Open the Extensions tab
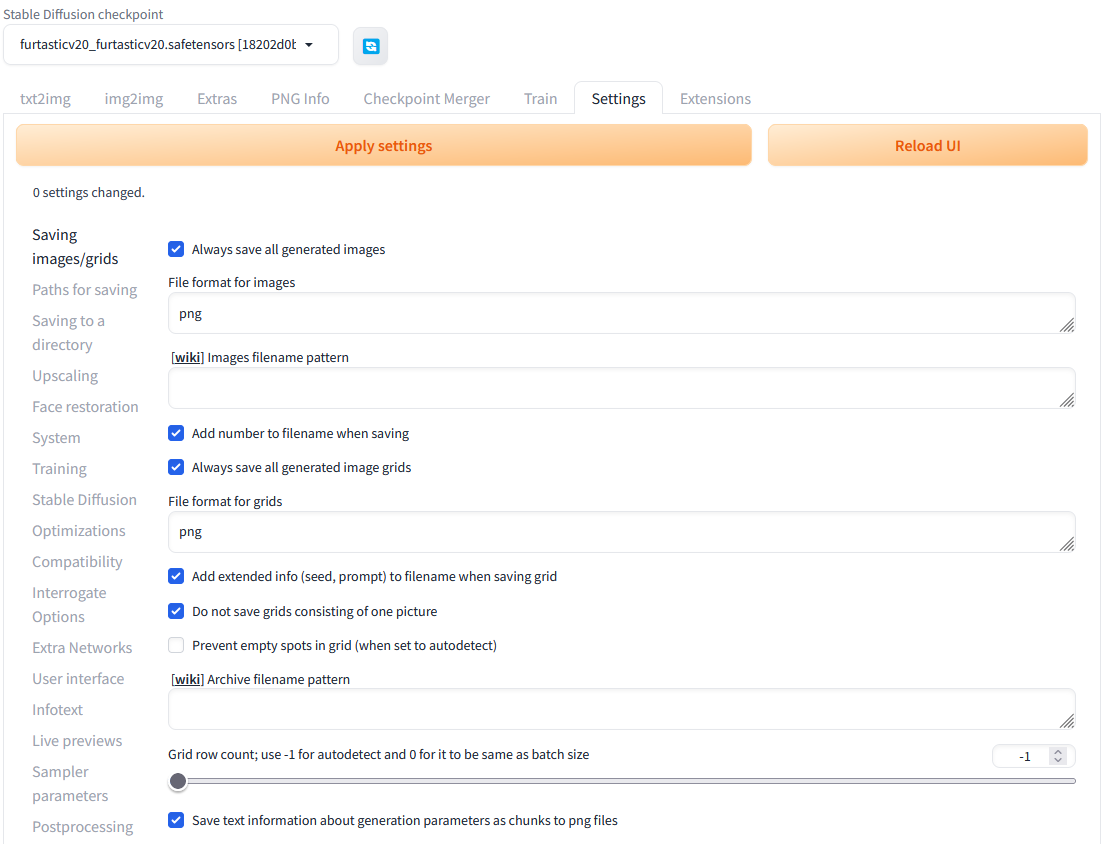1107x844 pixels. click(x=715, y=99)
